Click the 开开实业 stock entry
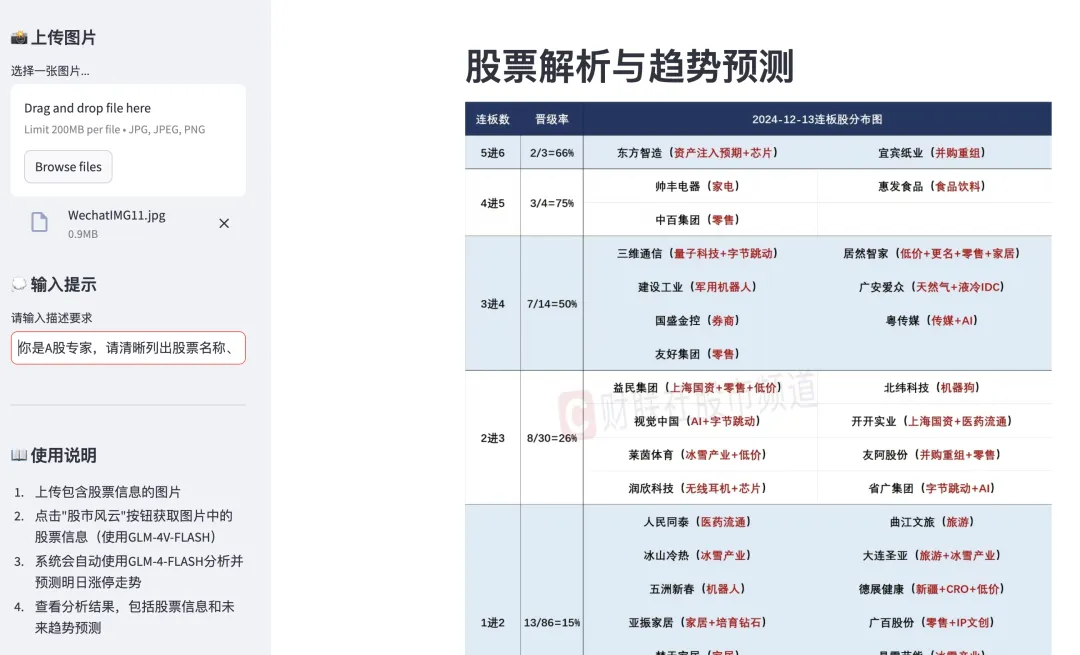 click(932, 421)
